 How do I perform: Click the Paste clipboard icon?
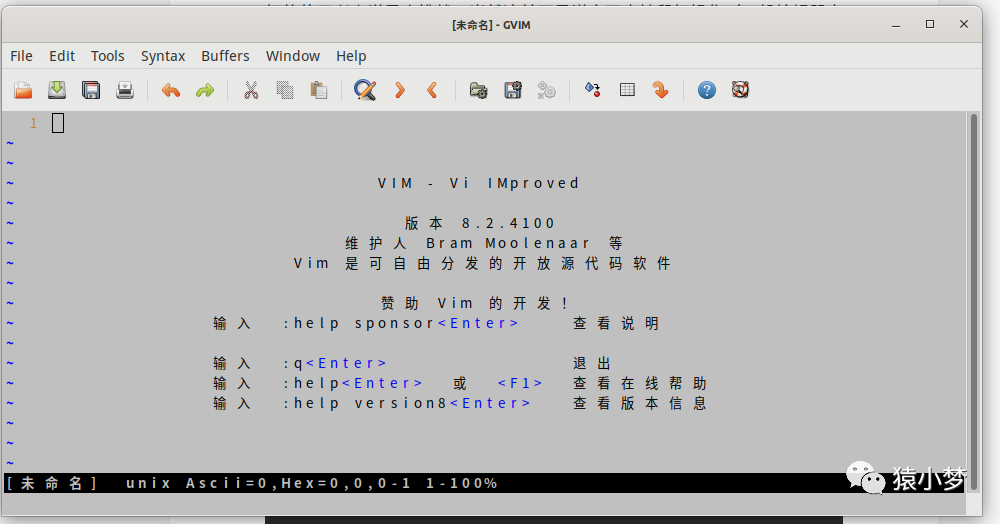click(x=319, y=90)
